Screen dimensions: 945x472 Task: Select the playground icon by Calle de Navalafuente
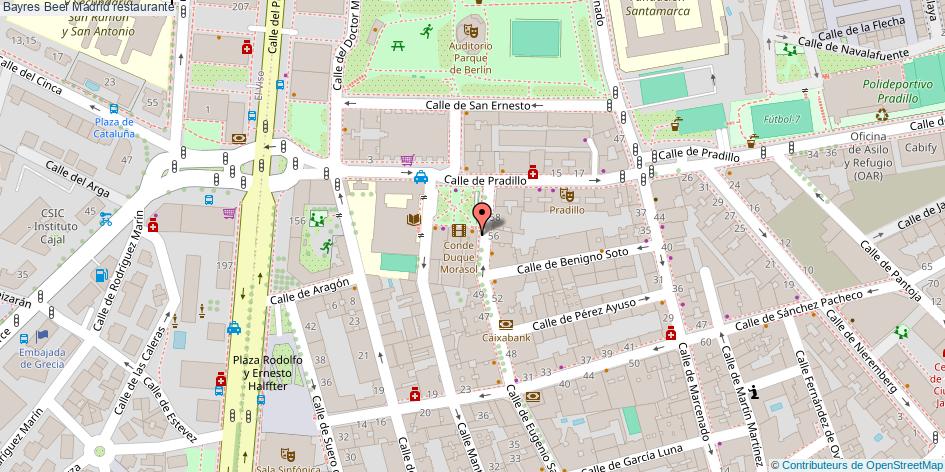click(790, 49)
